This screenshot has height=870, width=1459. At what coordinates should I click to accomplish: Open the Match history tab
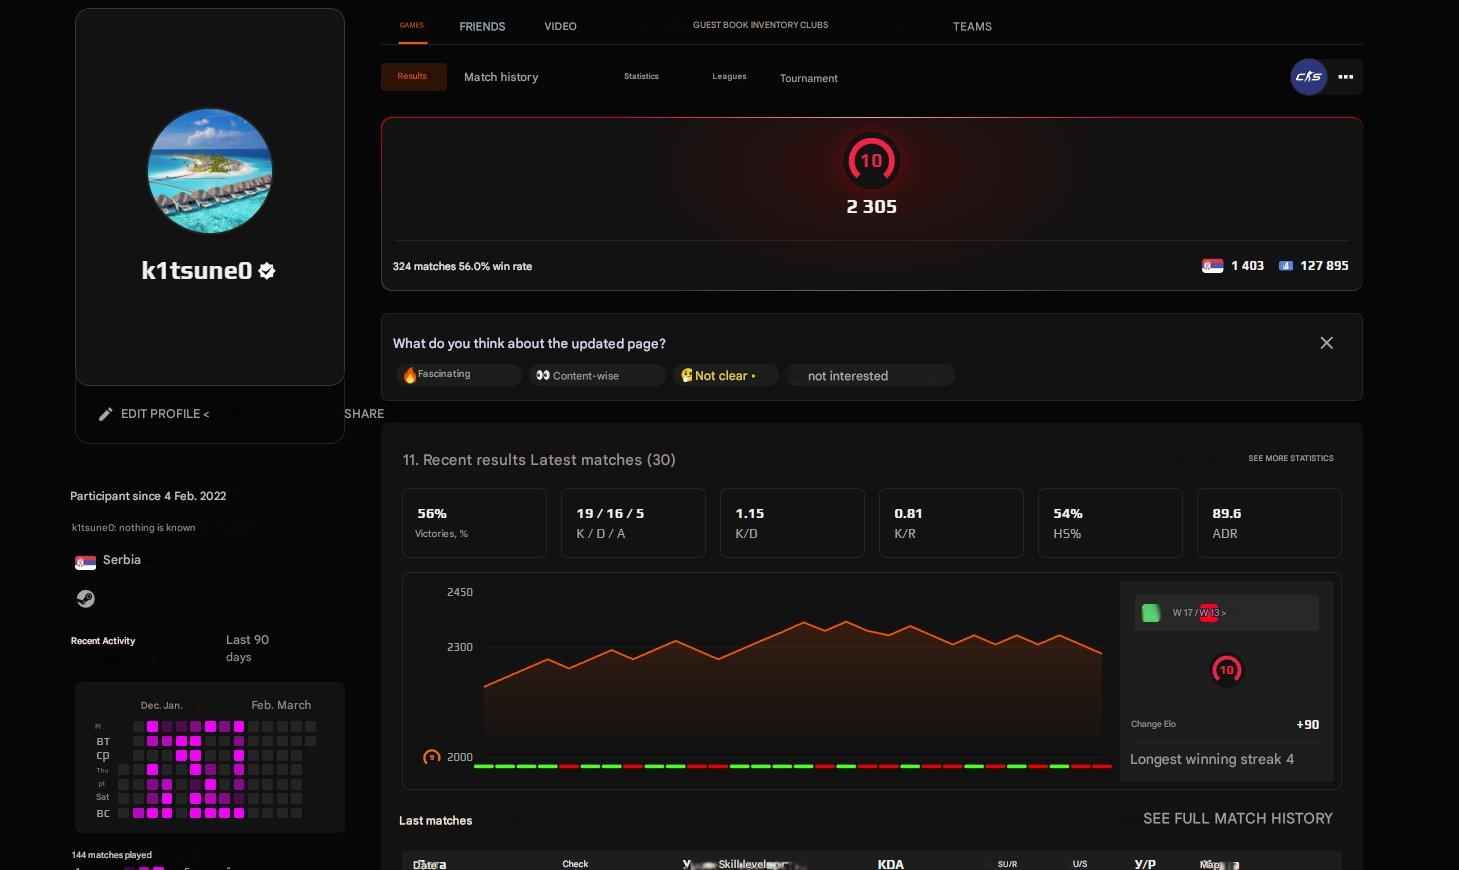(x=500, y=76)
